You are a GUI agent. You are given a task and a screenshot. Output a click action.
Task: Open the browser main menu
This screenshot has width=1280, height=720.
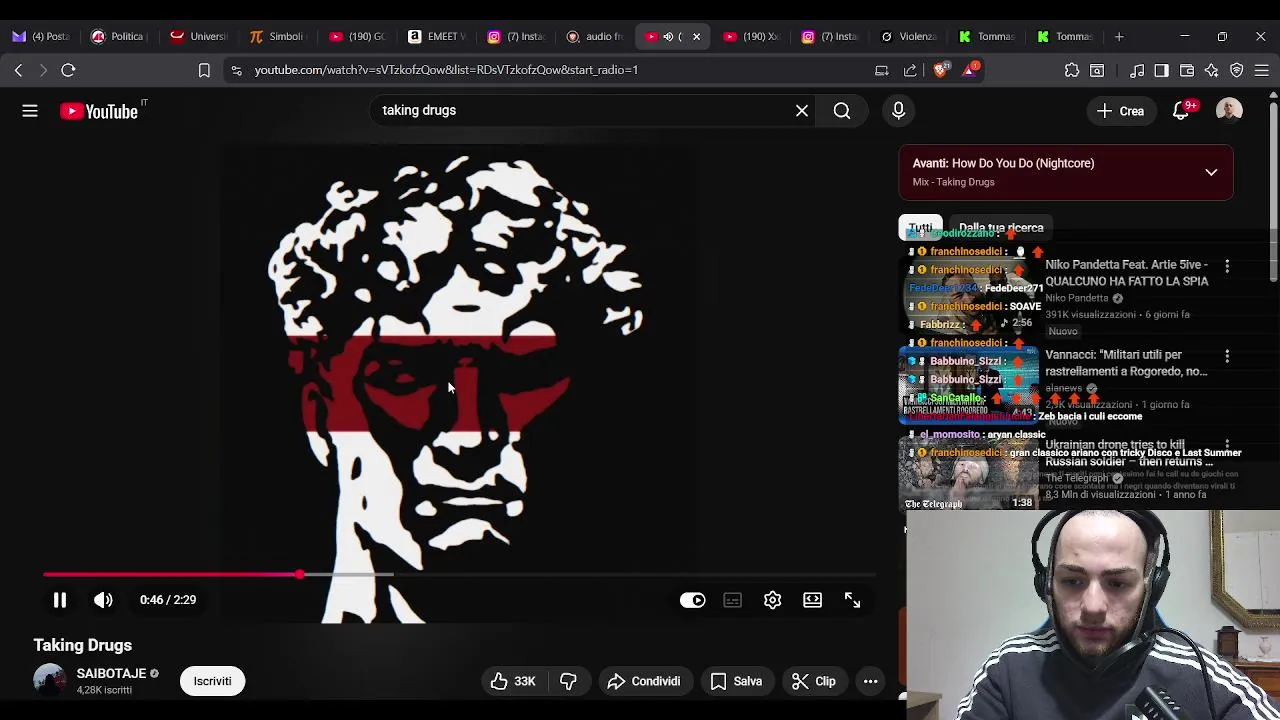tap(1262, 70)
